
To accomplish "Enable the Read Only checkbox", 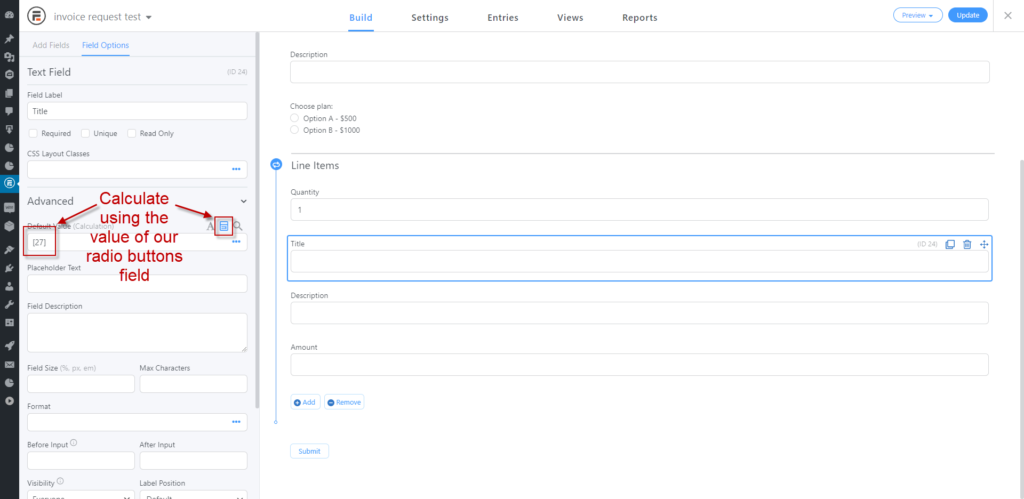I will pyautogui.click(x=132, y=133).
